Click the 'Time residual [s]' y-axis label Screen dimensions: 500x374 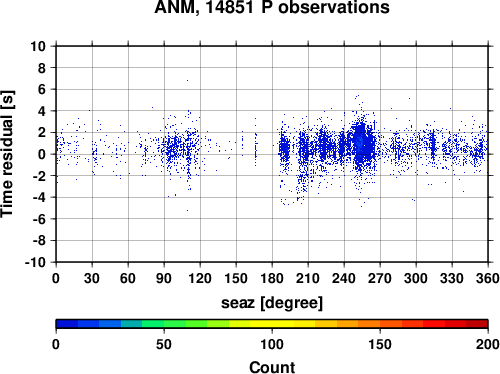pos(7,154)
